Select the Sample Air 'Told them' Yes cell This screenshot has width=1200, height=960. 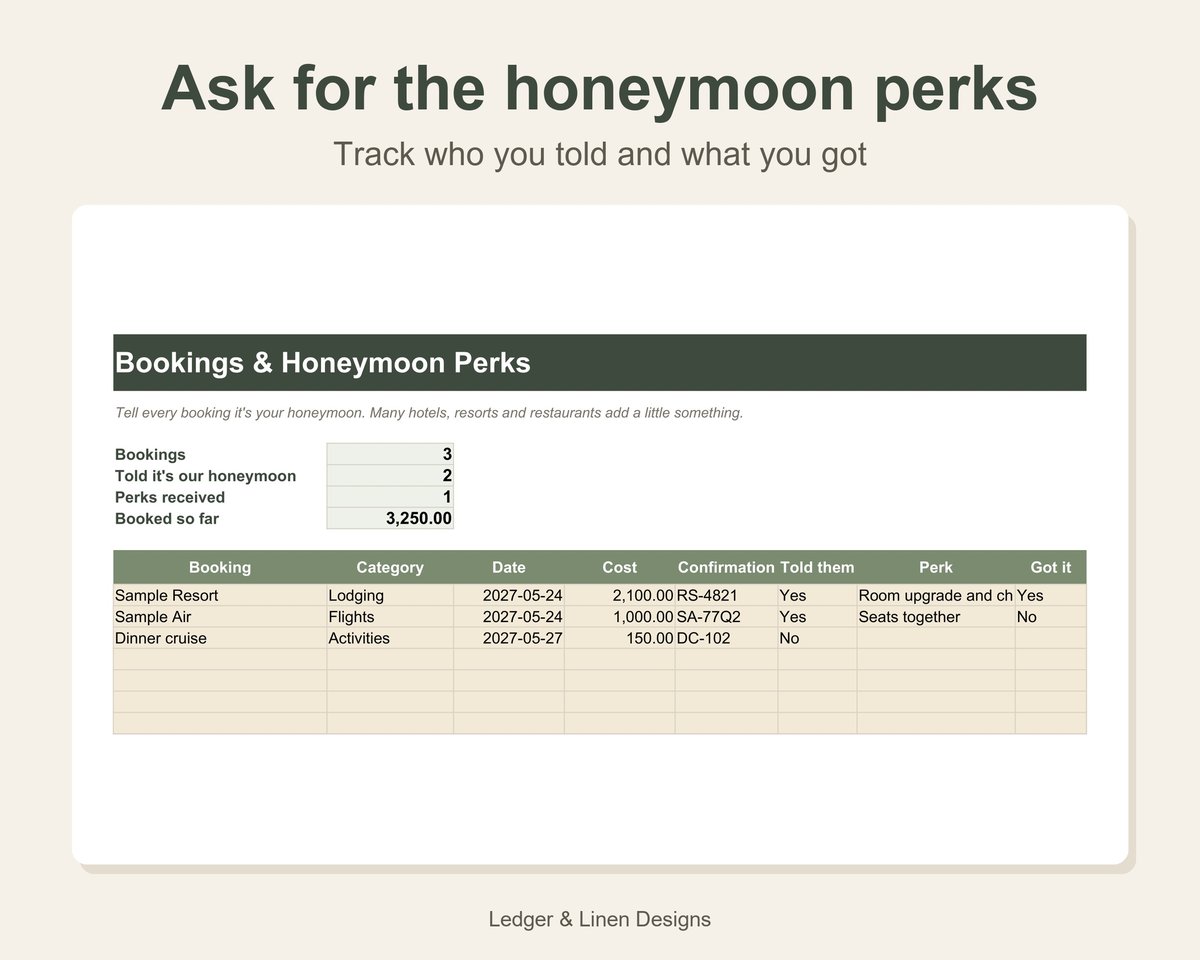coord(817,617)
